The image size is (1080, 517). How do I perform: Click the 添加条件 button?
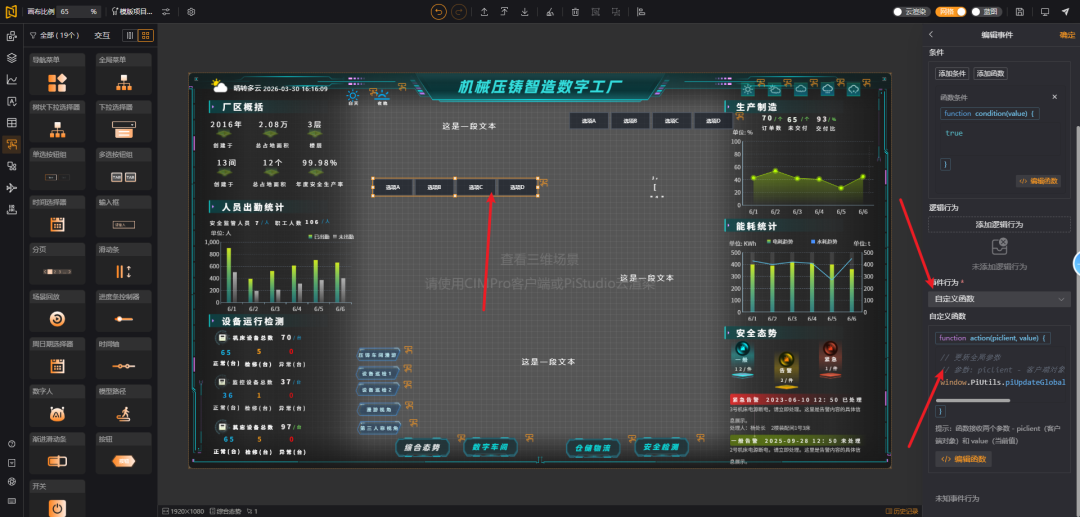point(952,73)
